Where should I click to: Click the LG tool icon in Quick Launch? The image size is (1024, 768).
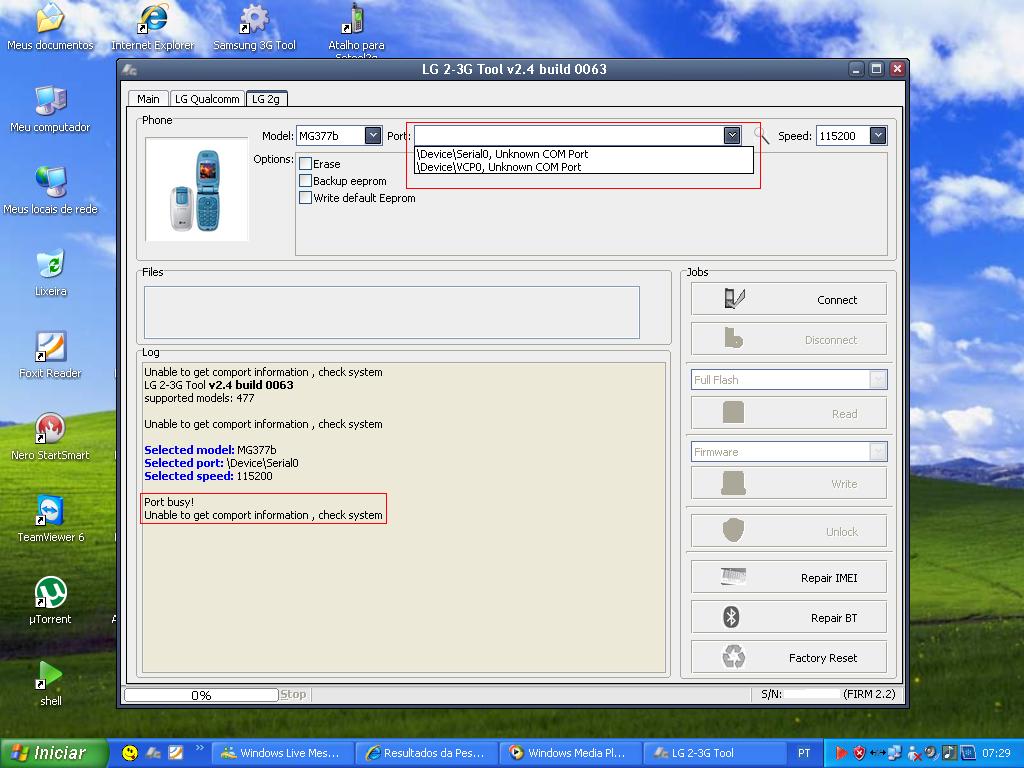coord(153,753)
